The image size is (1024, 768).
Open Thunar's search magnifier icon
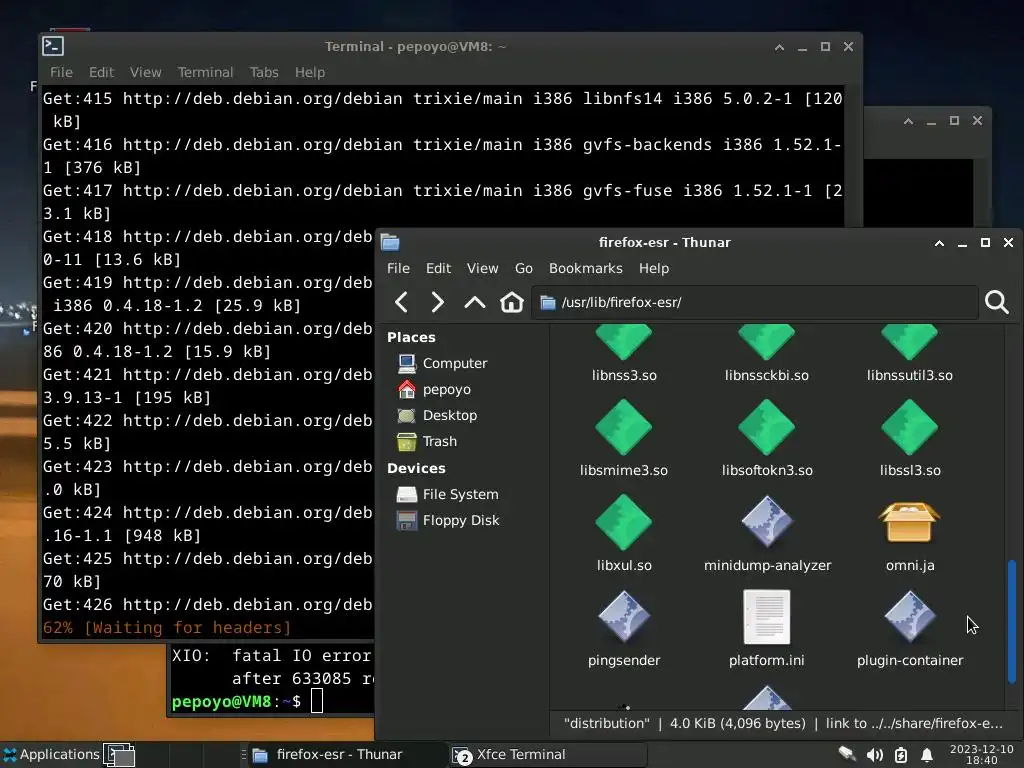[997, 302]
